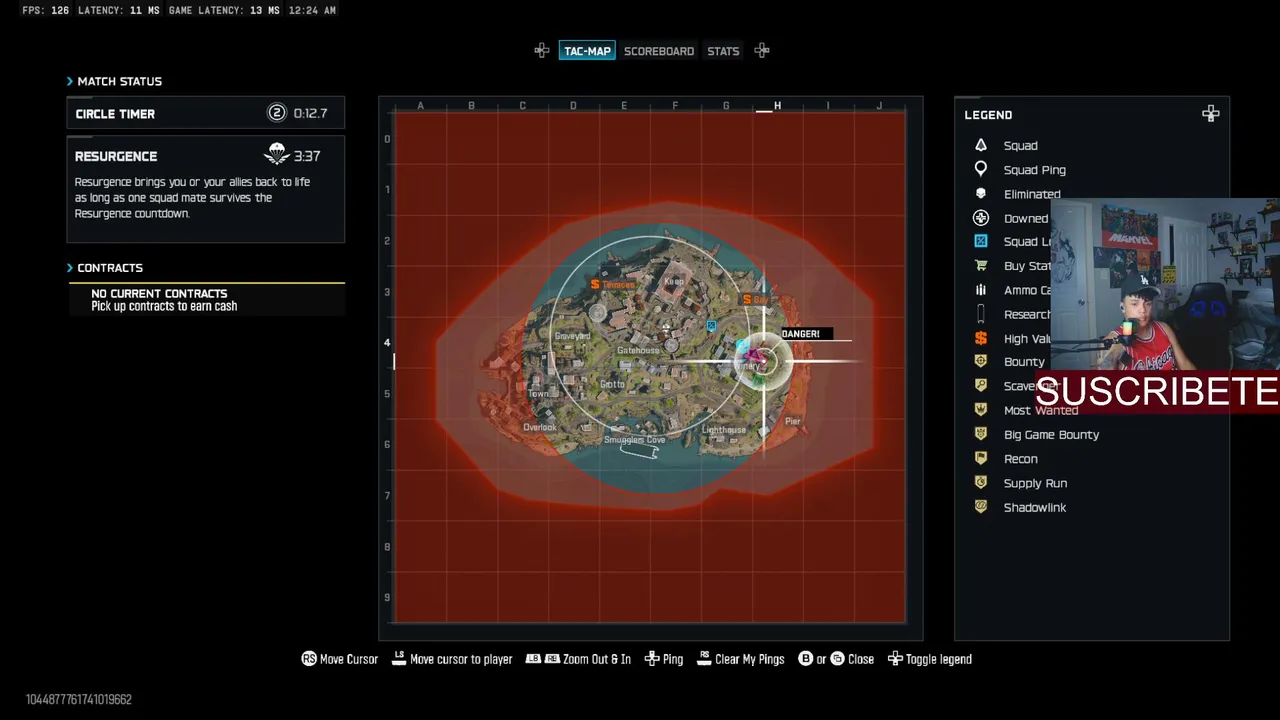Click the map cursor crosshair center
Image resolution: width=1280 pixels, height=720 pixels.
pyautogui.click(x=764, y=361)
